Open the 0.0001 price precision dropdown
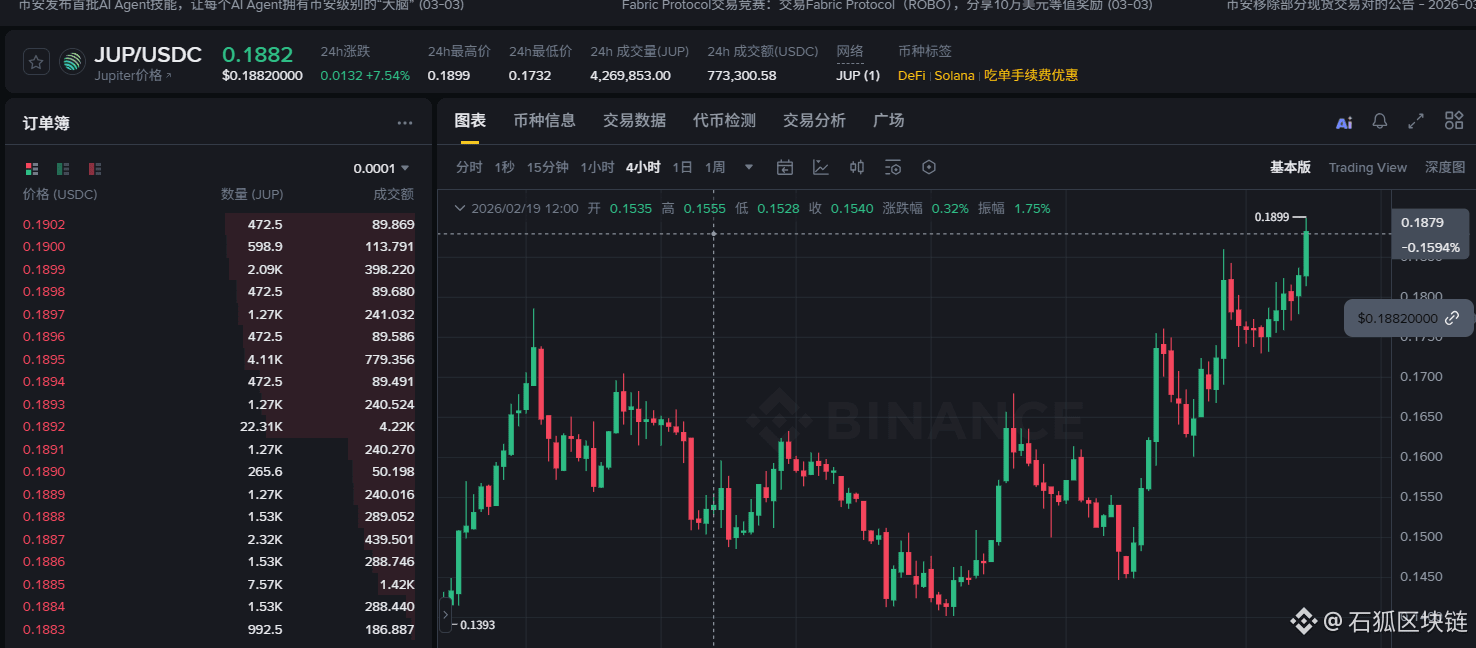Screen dimensions: 1476x648 381,169
